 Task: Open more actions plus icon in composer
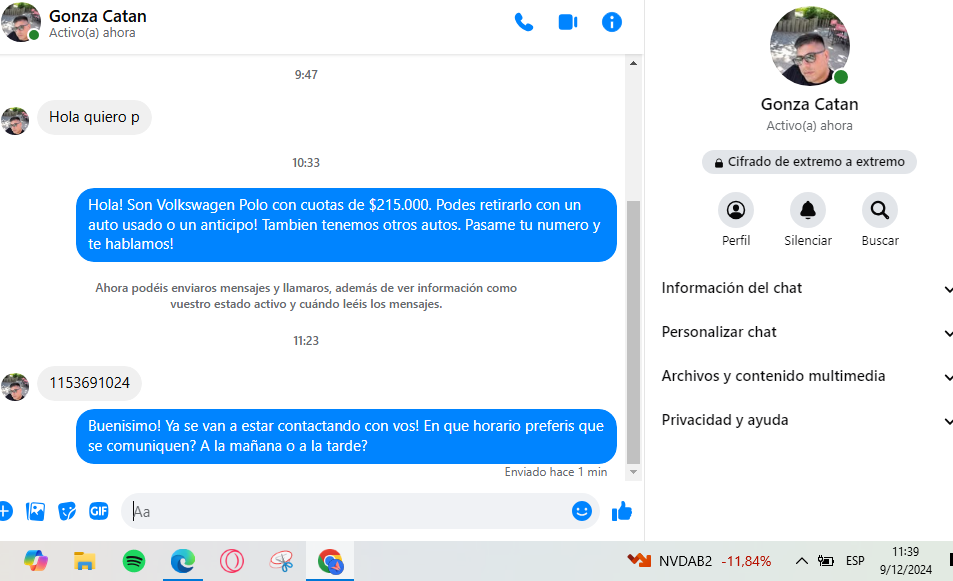tap(5, 511)
